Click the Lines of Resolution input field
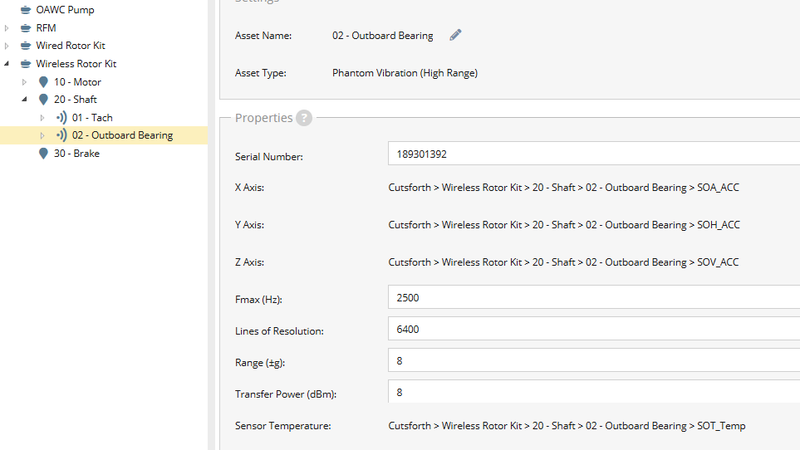The image size is (800, 450). click(594, 329)
